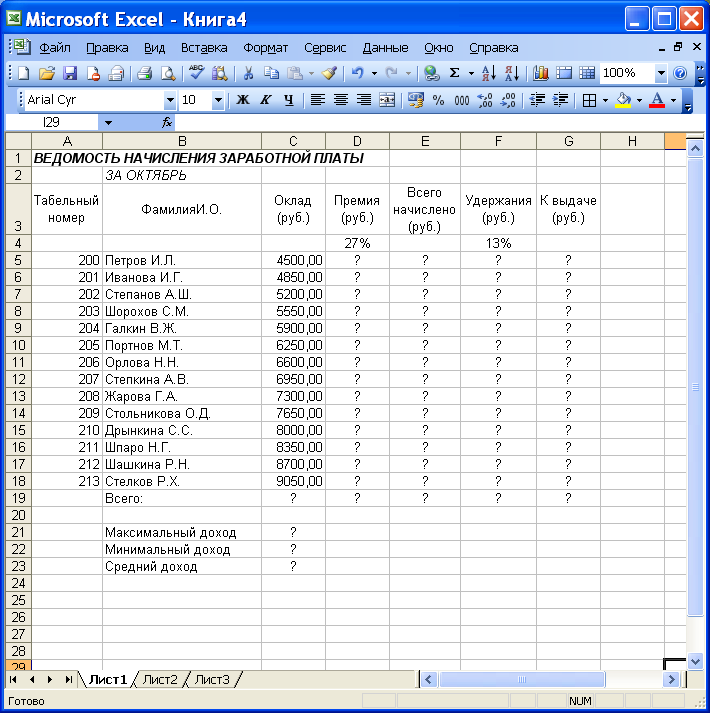The height and width of the screenshot is (713, 710).
Task: Open the Правка menu
Action: click(x=107, y=48)
